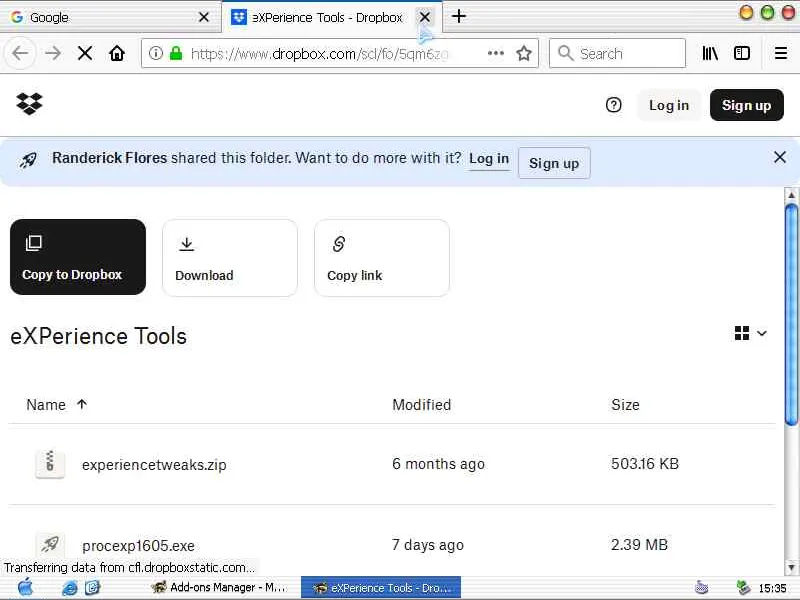Click the 6 months ago modified value
The width and height of the screenshot is (800, 600).
438,464
